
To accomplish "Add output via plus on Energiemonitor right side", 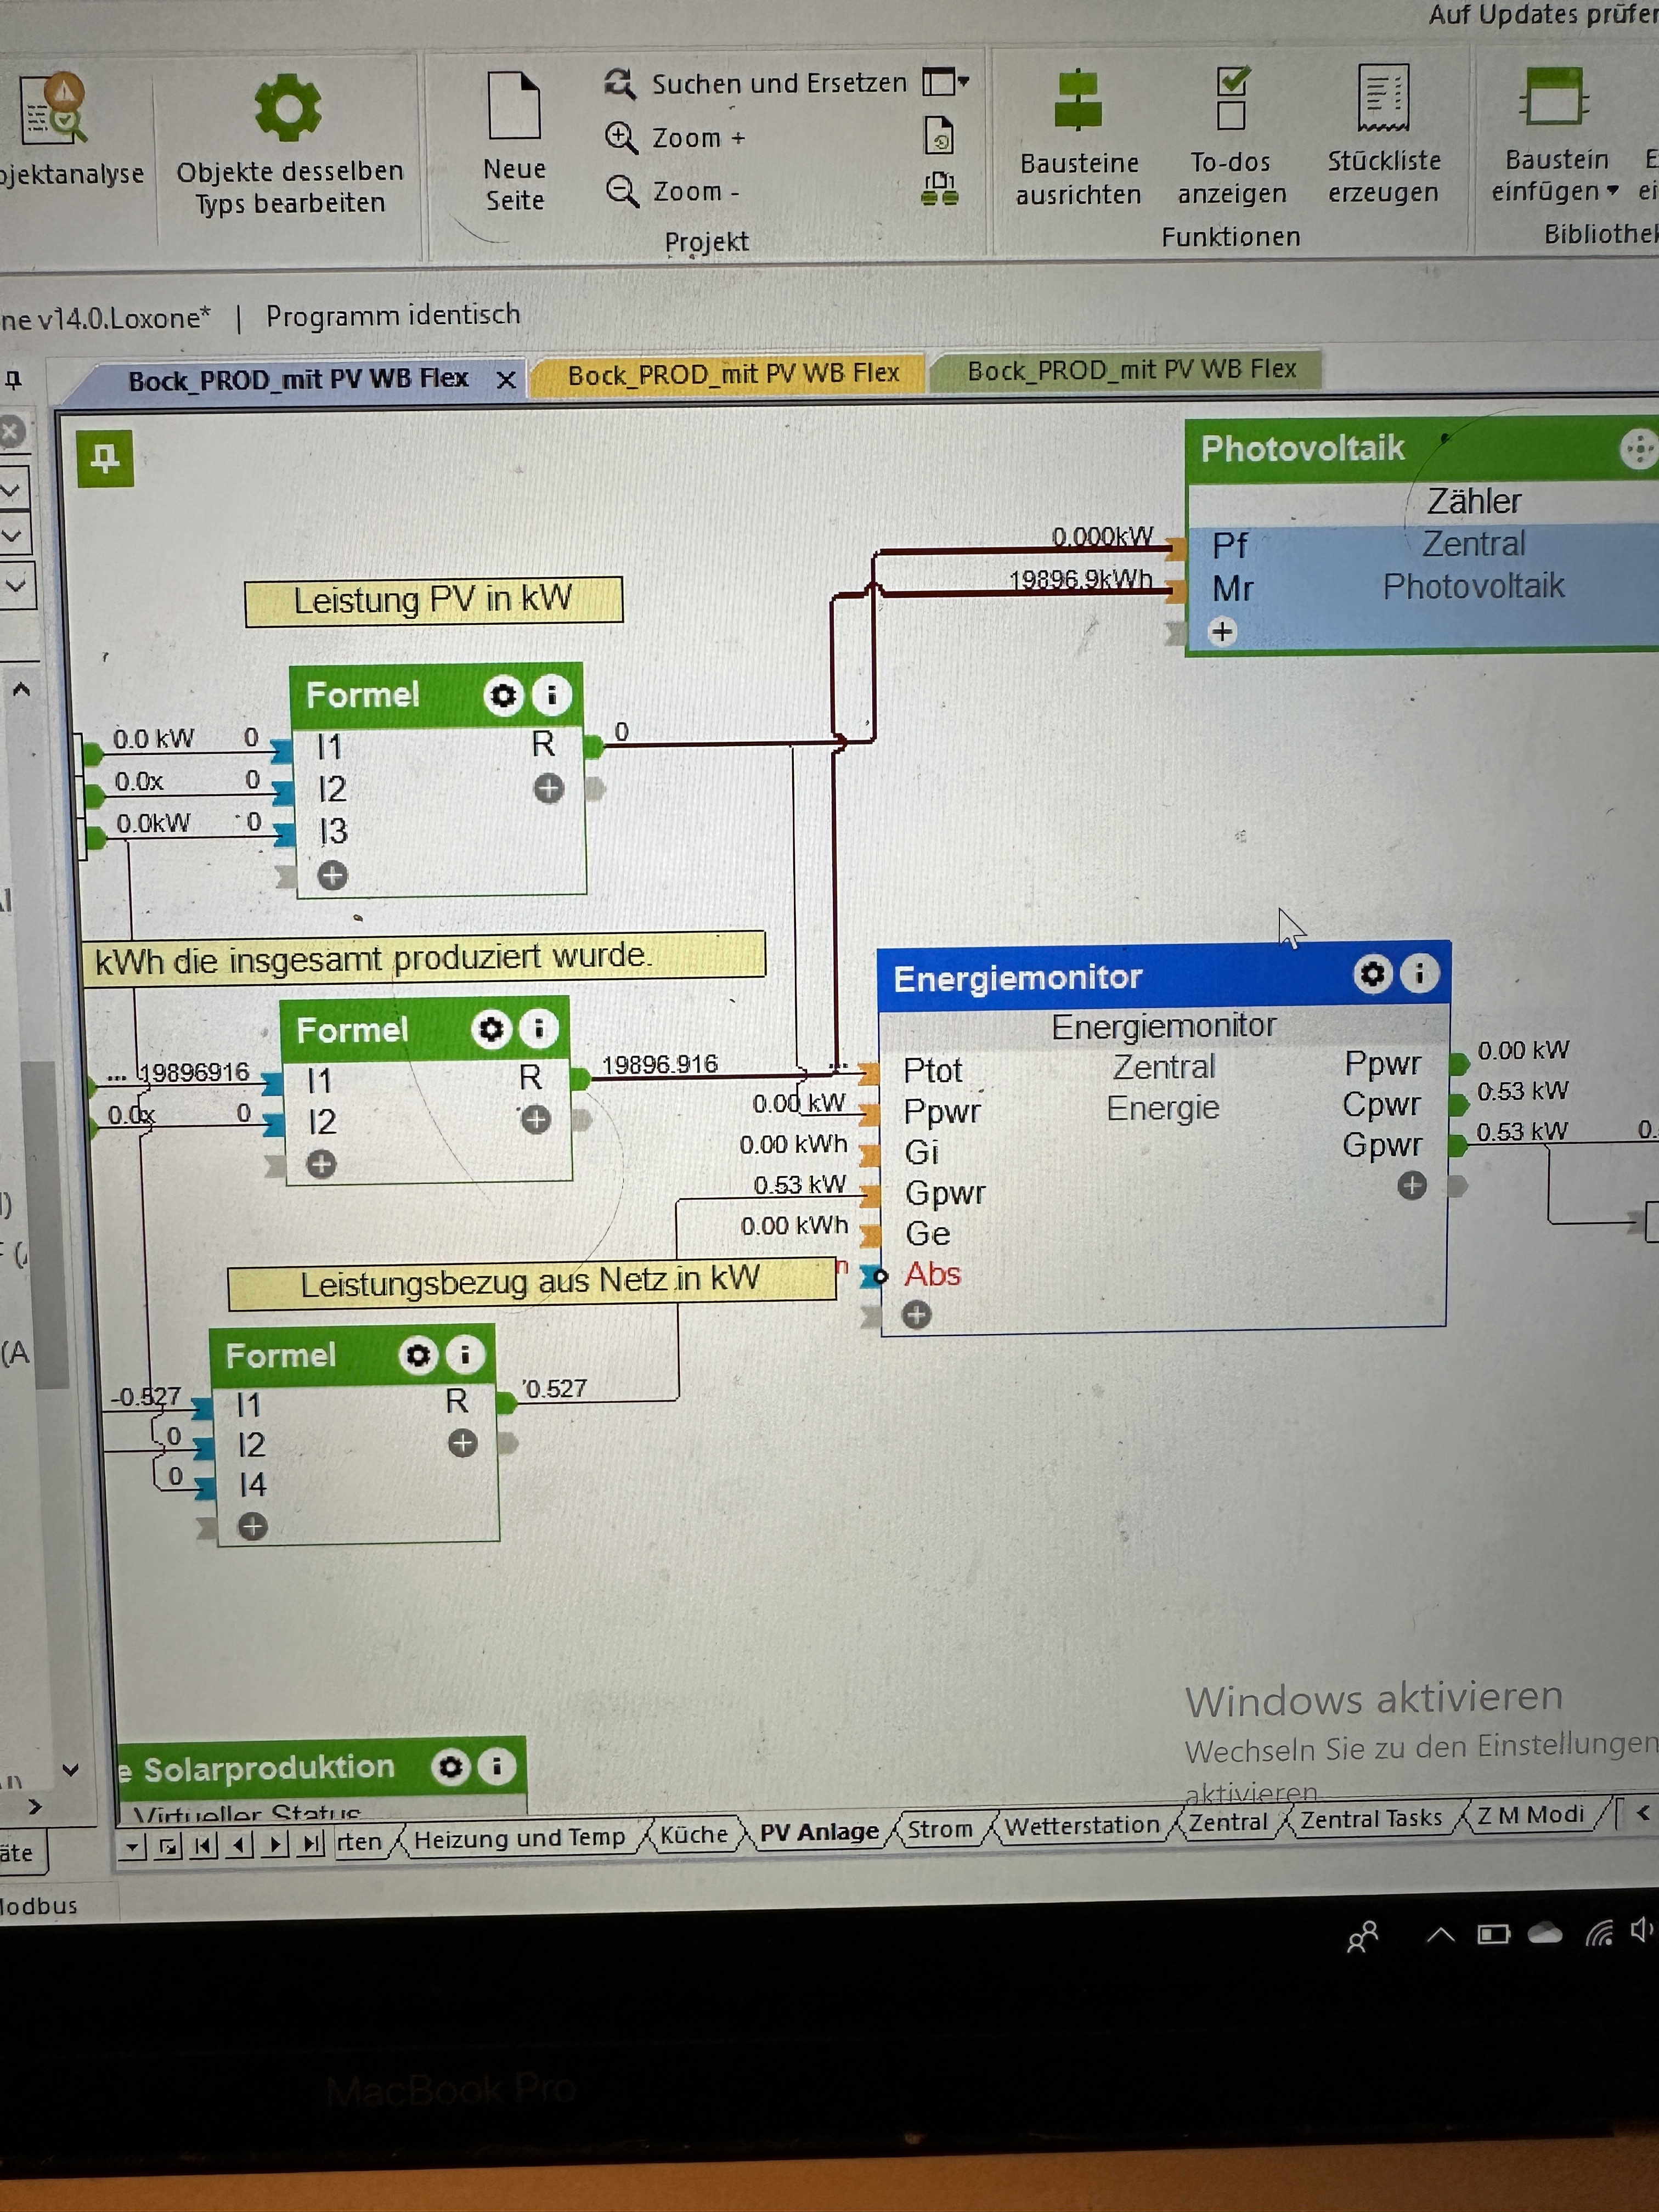I will pos(1411,1186).
